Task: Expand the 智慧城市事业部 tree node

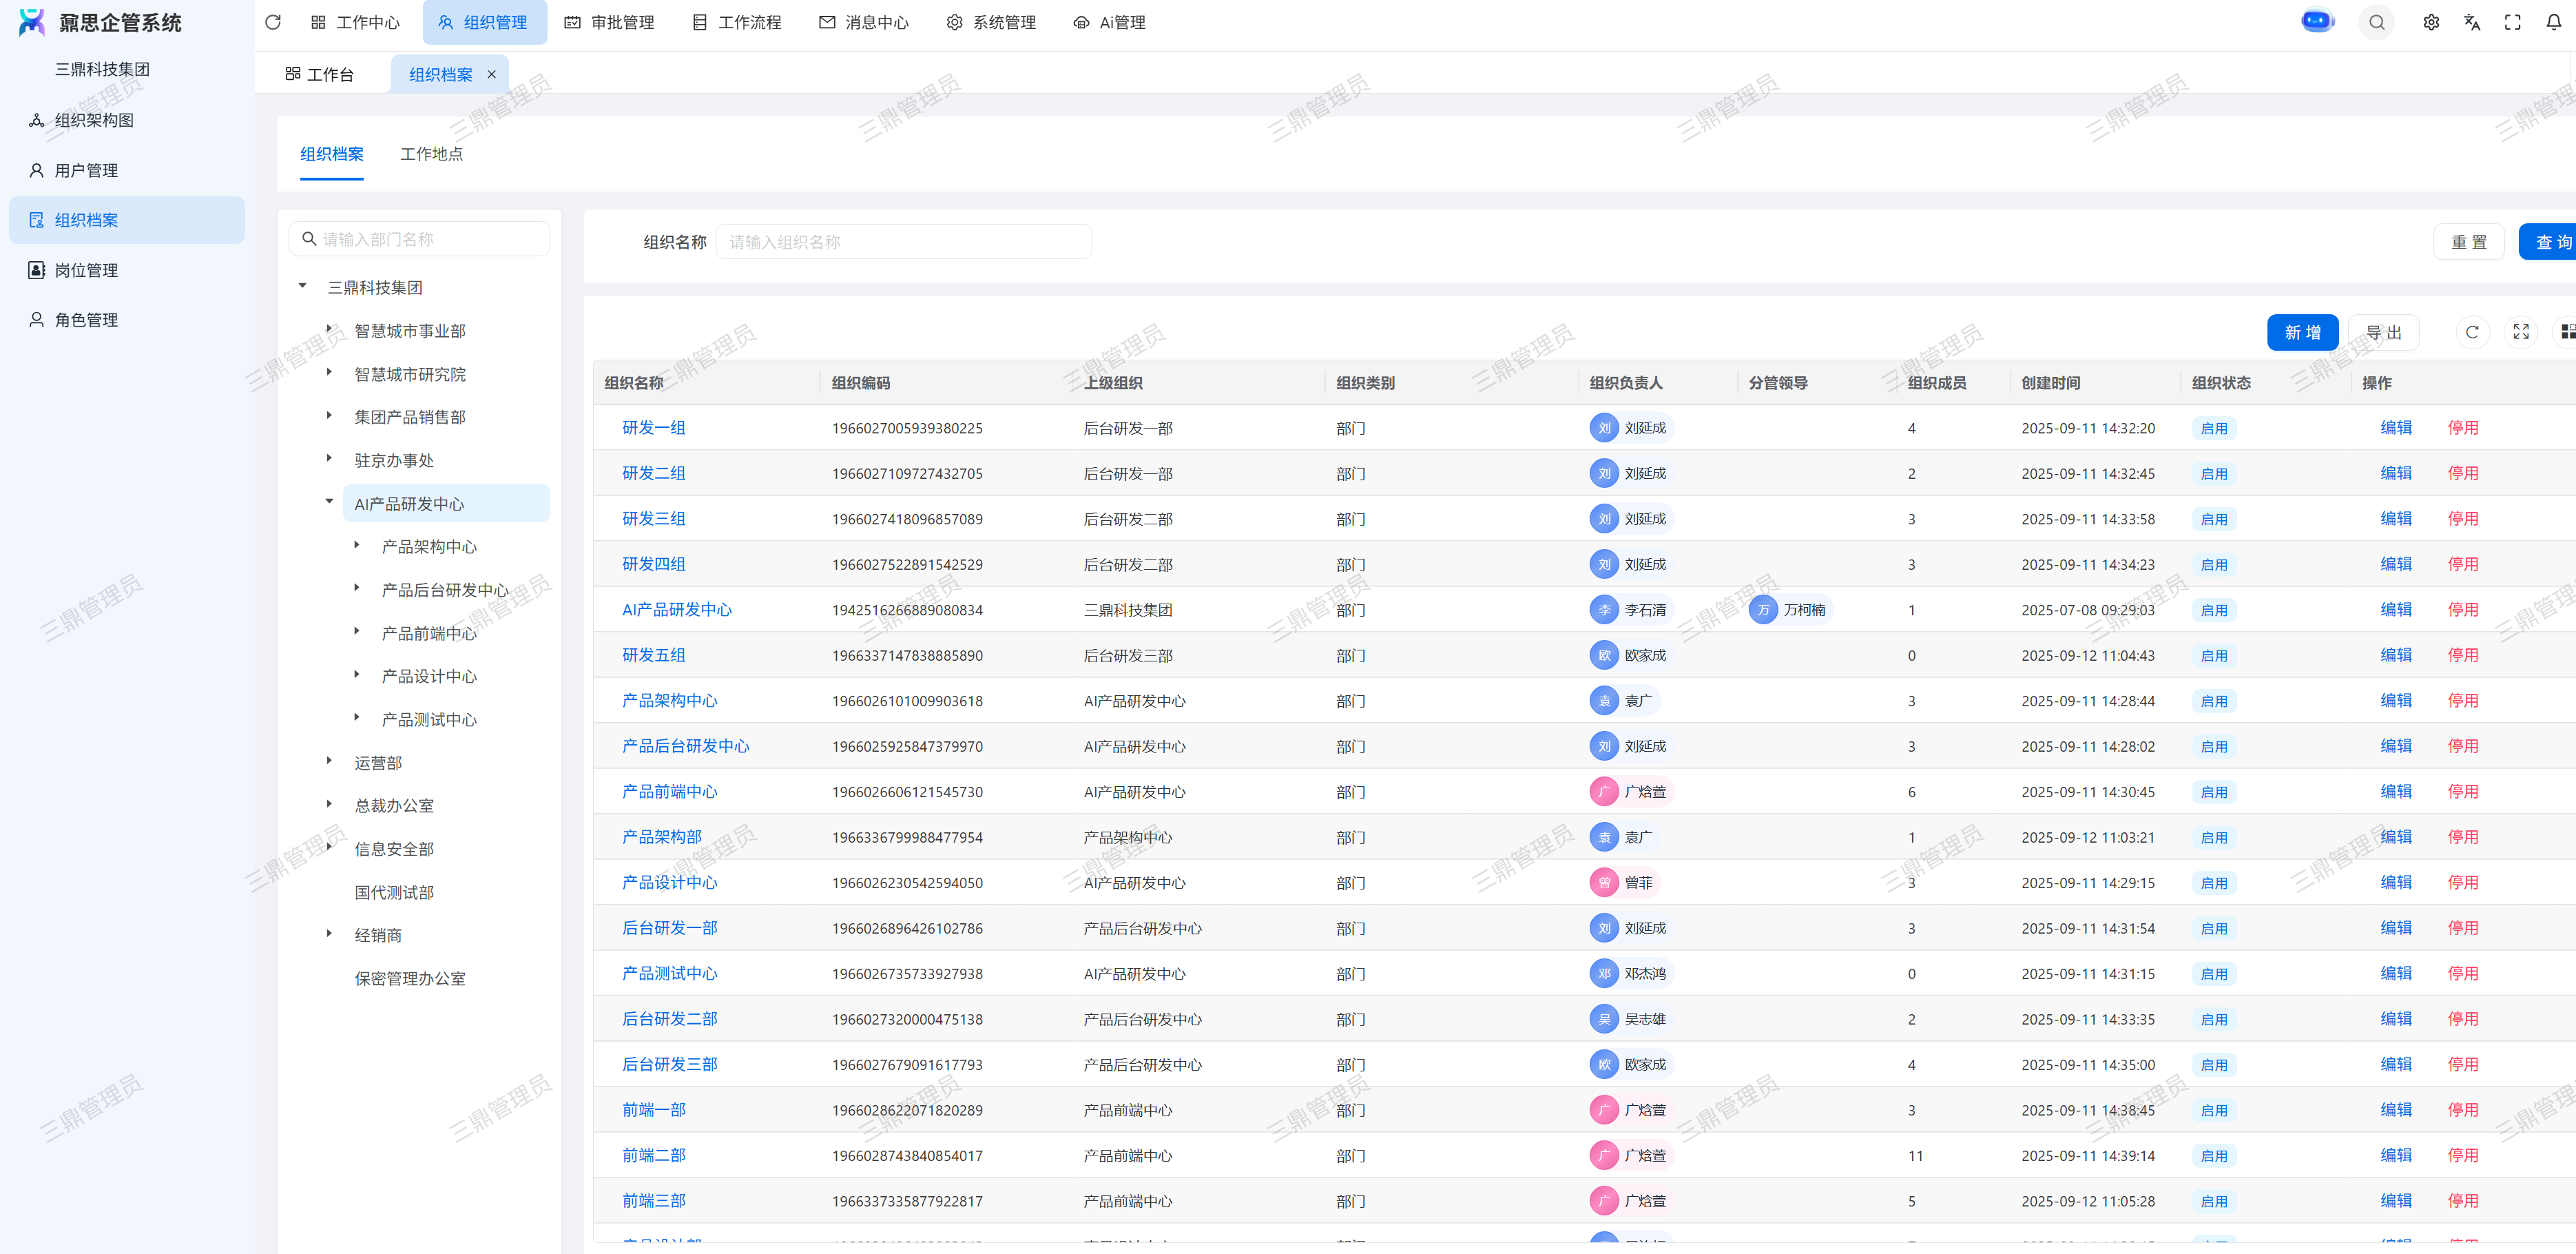Action: 329,329
